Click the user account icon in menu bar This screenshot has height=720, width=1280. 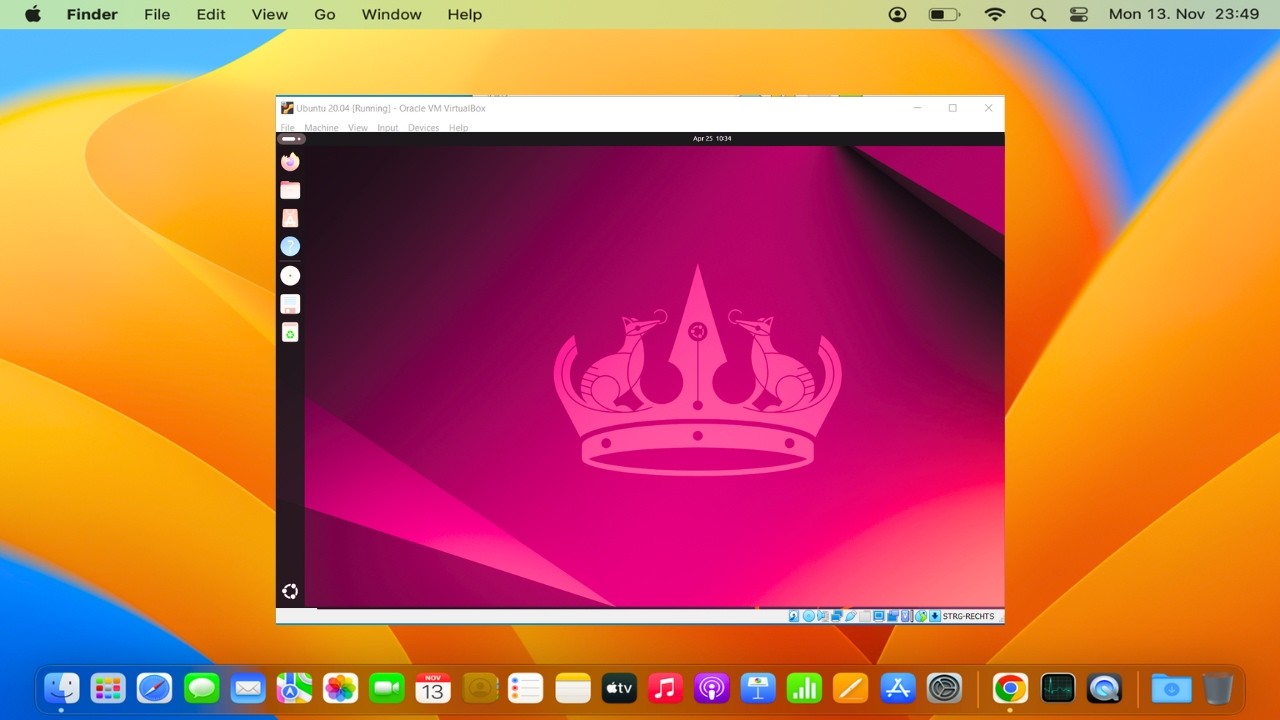[x=898, y=14]
